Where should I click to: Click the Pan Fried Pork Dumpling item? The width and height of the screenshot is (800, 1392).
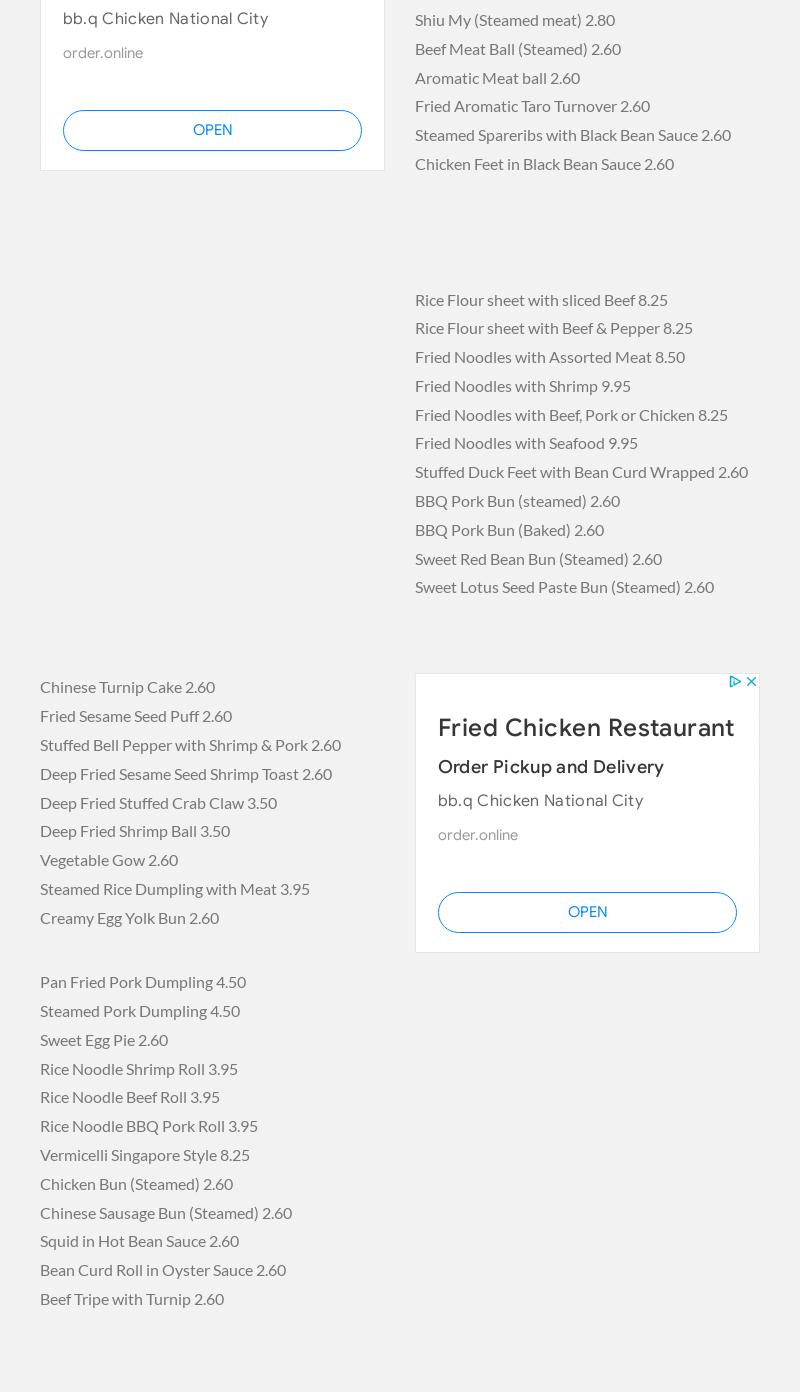pyautogui.click(x=143, y=982)
